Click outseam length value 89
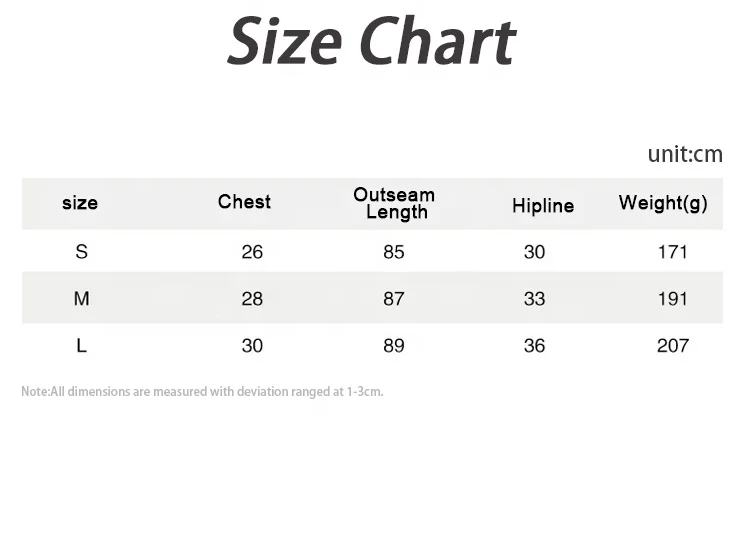 point(394,346)
